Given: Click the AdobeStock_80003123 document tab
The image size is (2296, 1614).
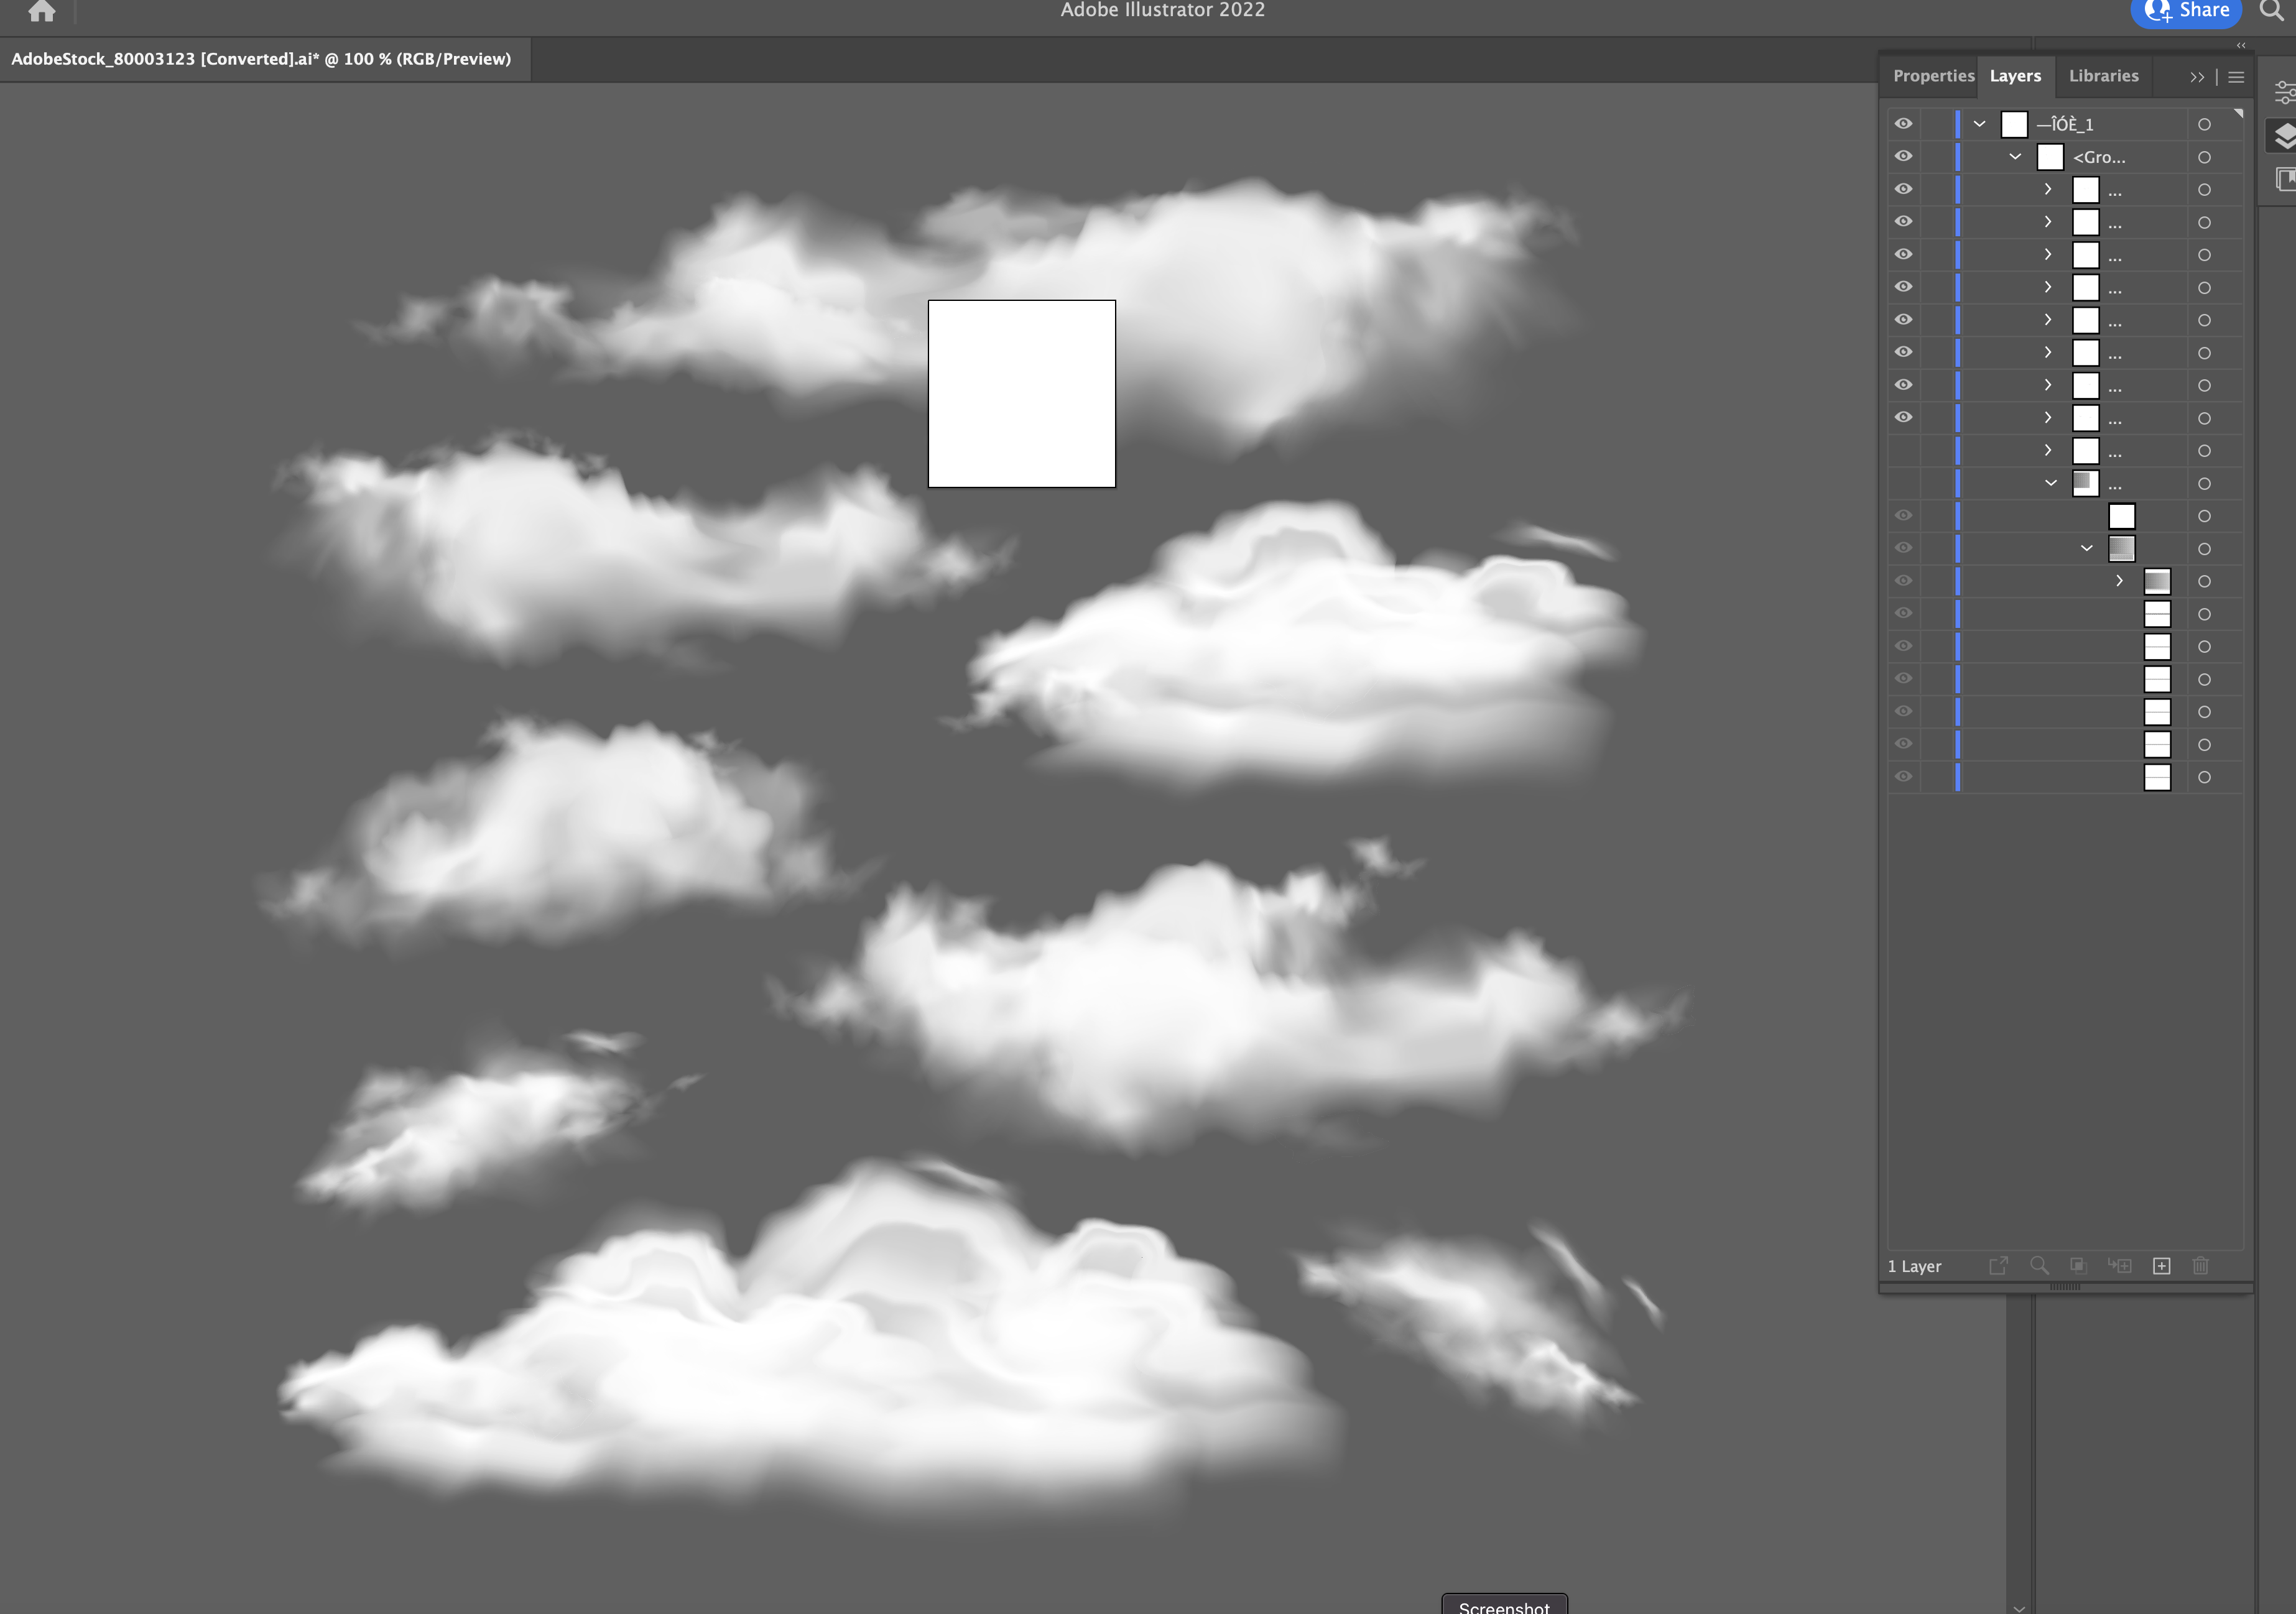Looking at the screenshot, I should 261,59.
